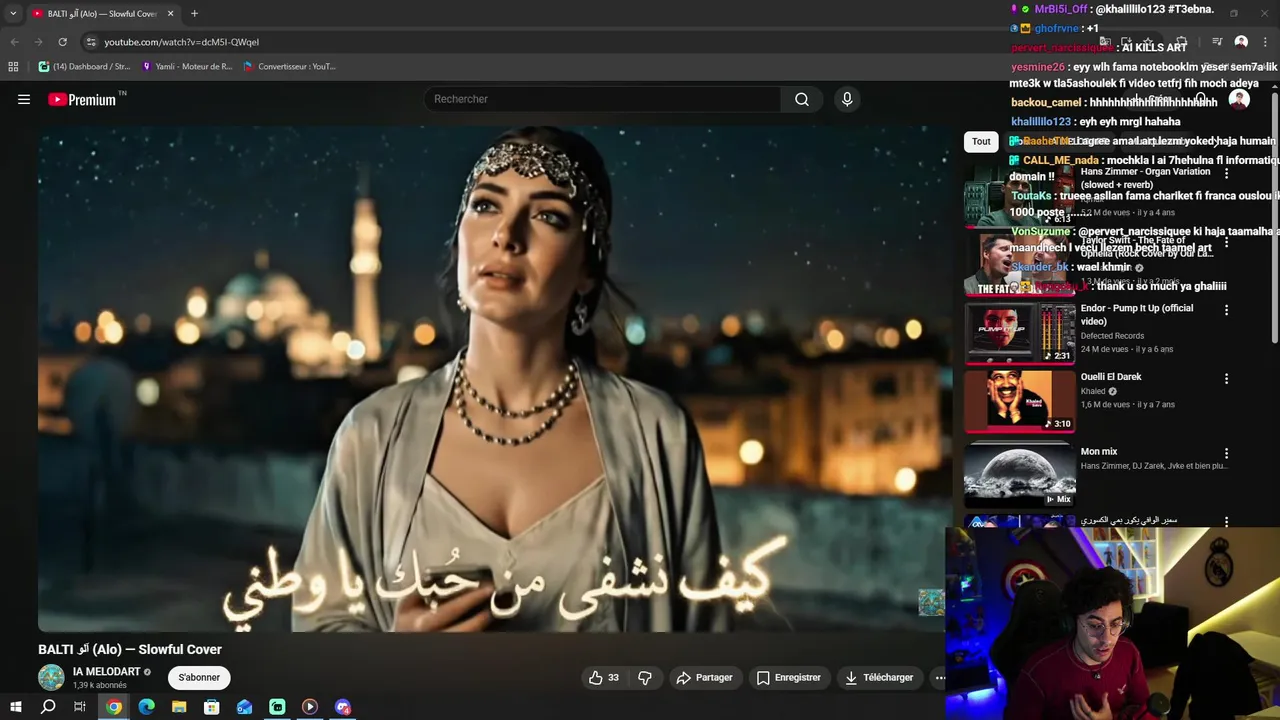Open options menu for Taylor Swift video
The height and width of the screenshot is (720, 1280).
pyautogui.click(x=1226, y=243)
